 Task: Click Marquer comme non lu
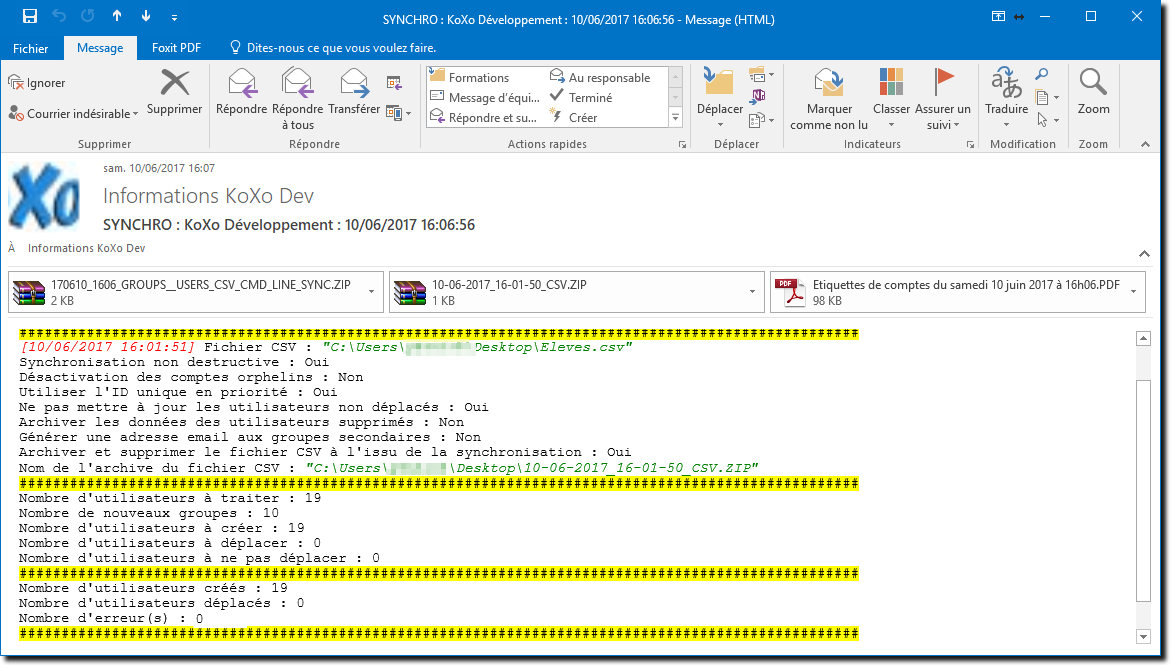(x=829, y=99)
